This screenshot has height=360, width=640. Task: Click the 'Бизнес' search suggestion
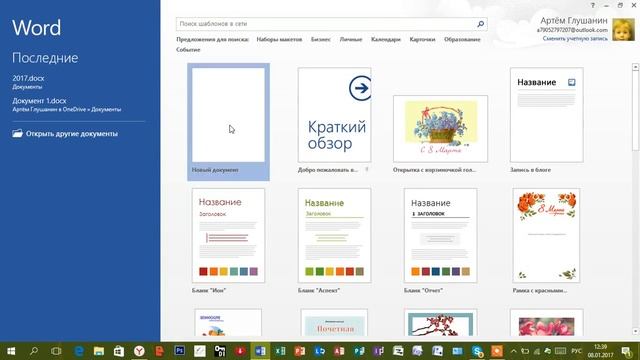pos(320,40)
